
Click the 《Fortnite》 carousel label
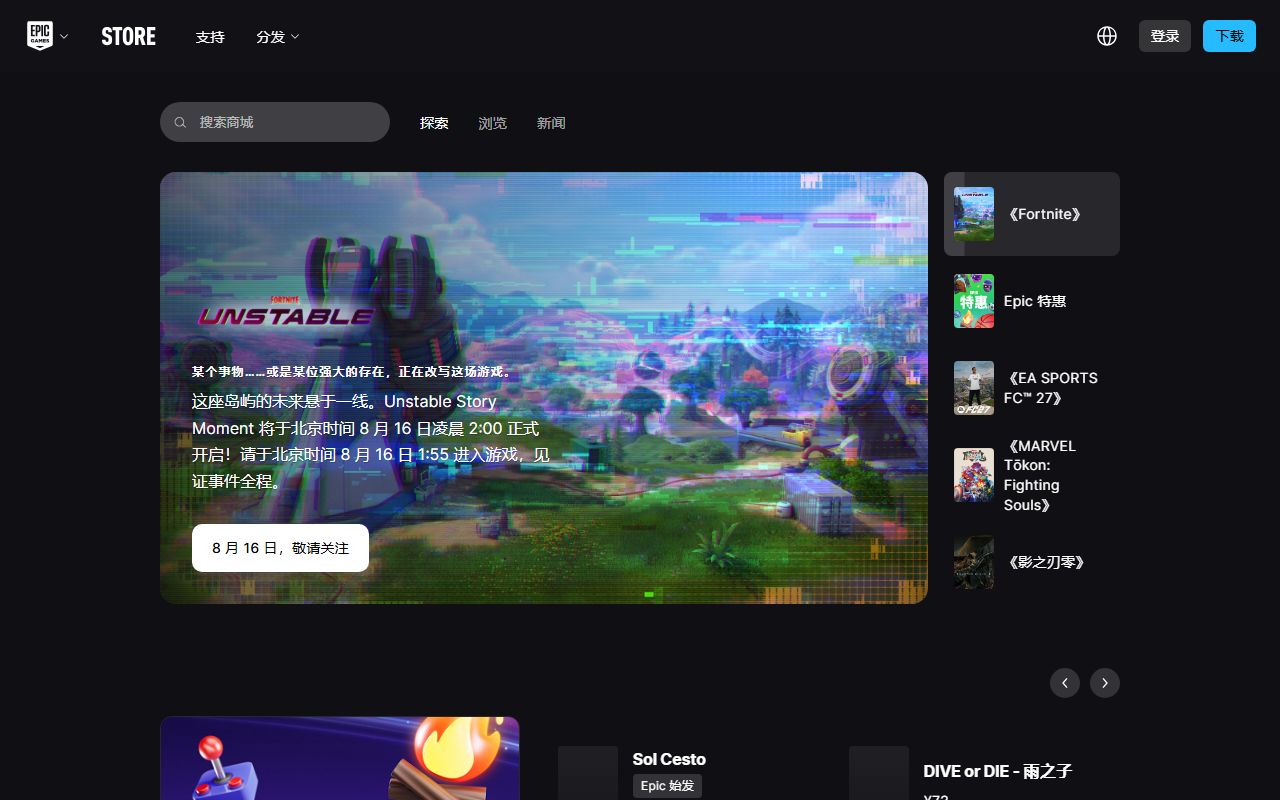tap(1045, 214)
